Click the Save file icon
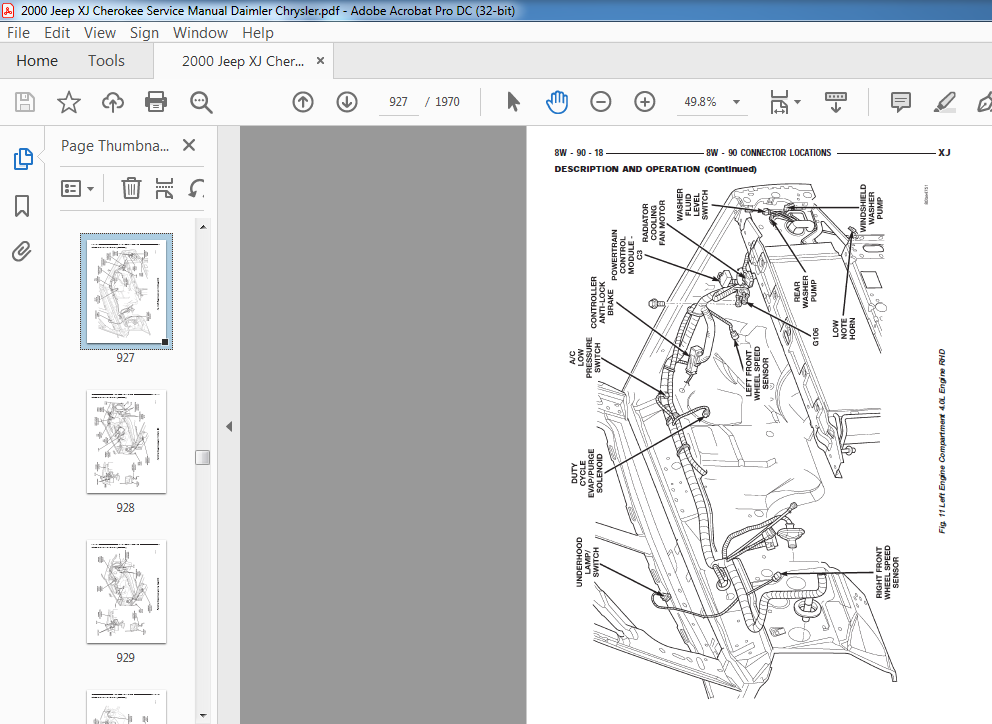The image size is (992, 724). pos(25,102)
